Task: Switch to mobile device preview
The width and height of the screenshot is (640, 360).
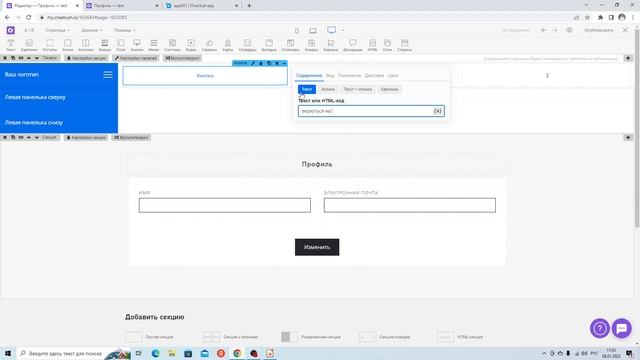Action: pyautogui.click(x=297, y=31)
